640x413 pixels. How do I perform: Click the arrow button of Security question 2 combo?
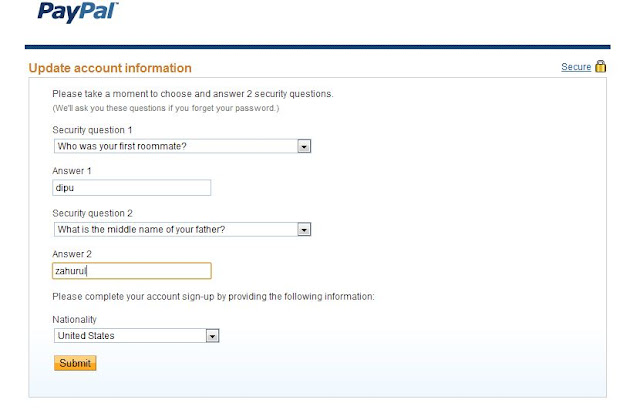click(x=305, y=229)
